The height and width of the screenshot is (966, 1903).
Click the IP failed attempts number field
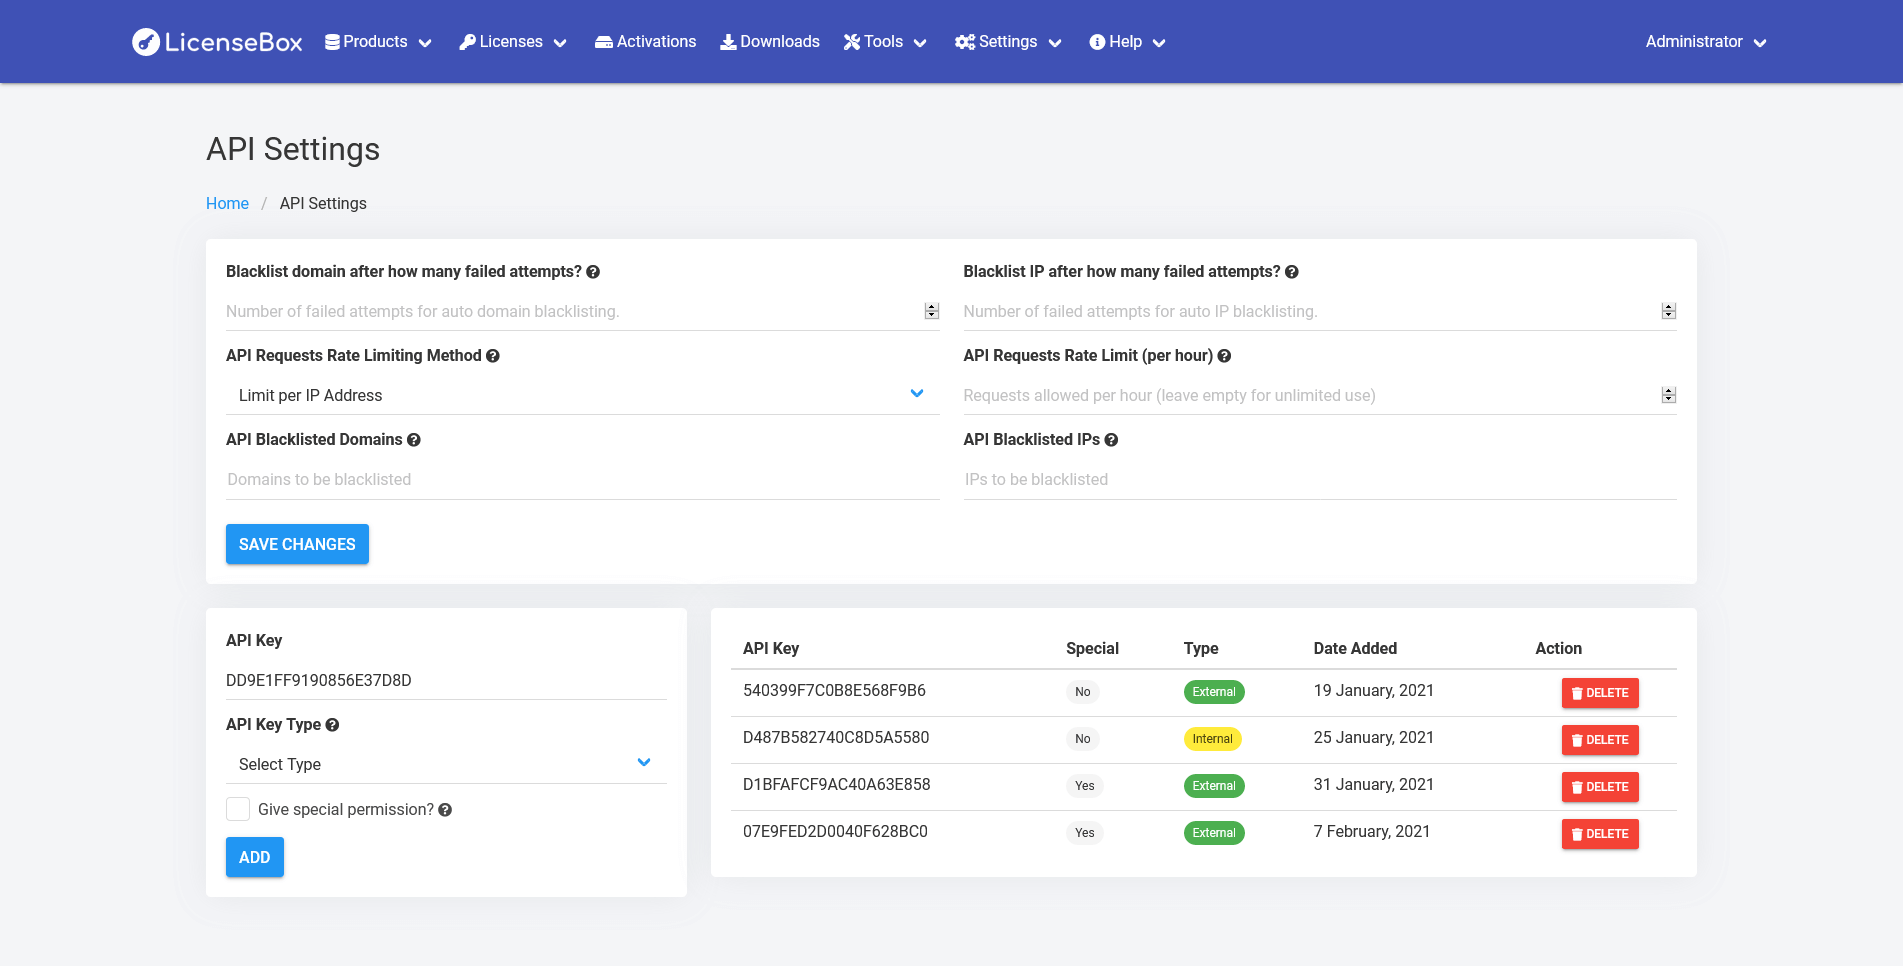pyautogui.click(x=1320, y=311)
